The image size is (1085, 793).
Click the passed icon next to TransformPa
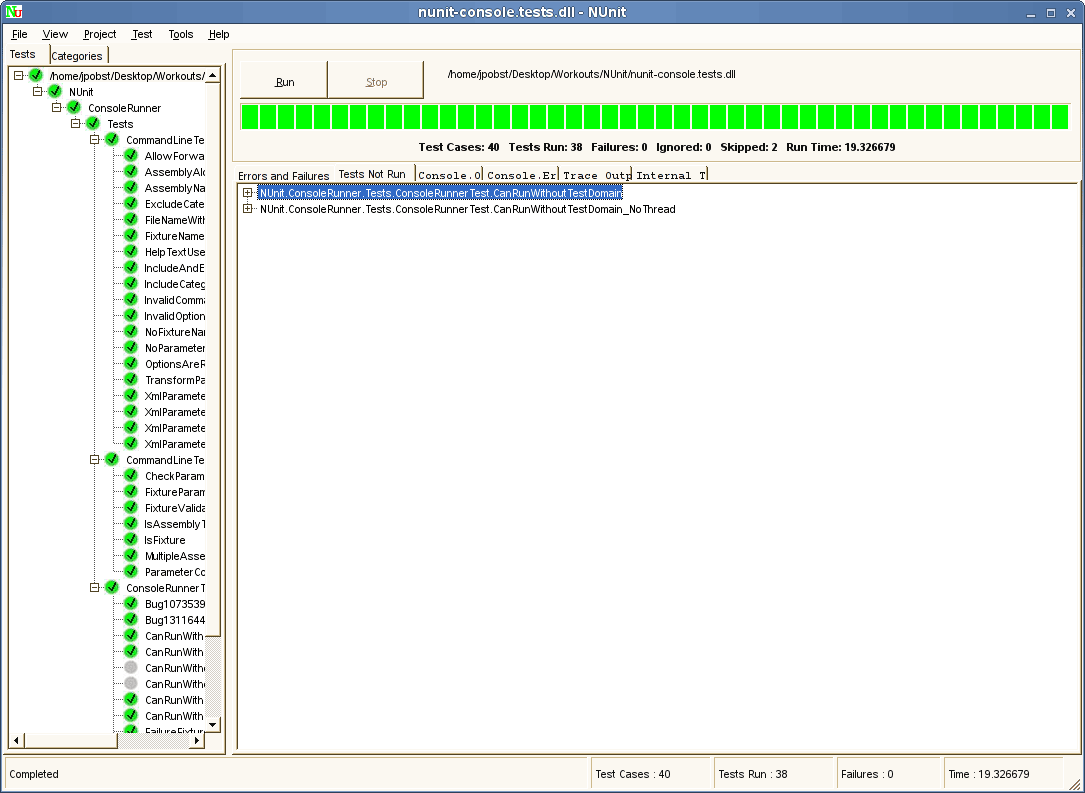point(131,379)
